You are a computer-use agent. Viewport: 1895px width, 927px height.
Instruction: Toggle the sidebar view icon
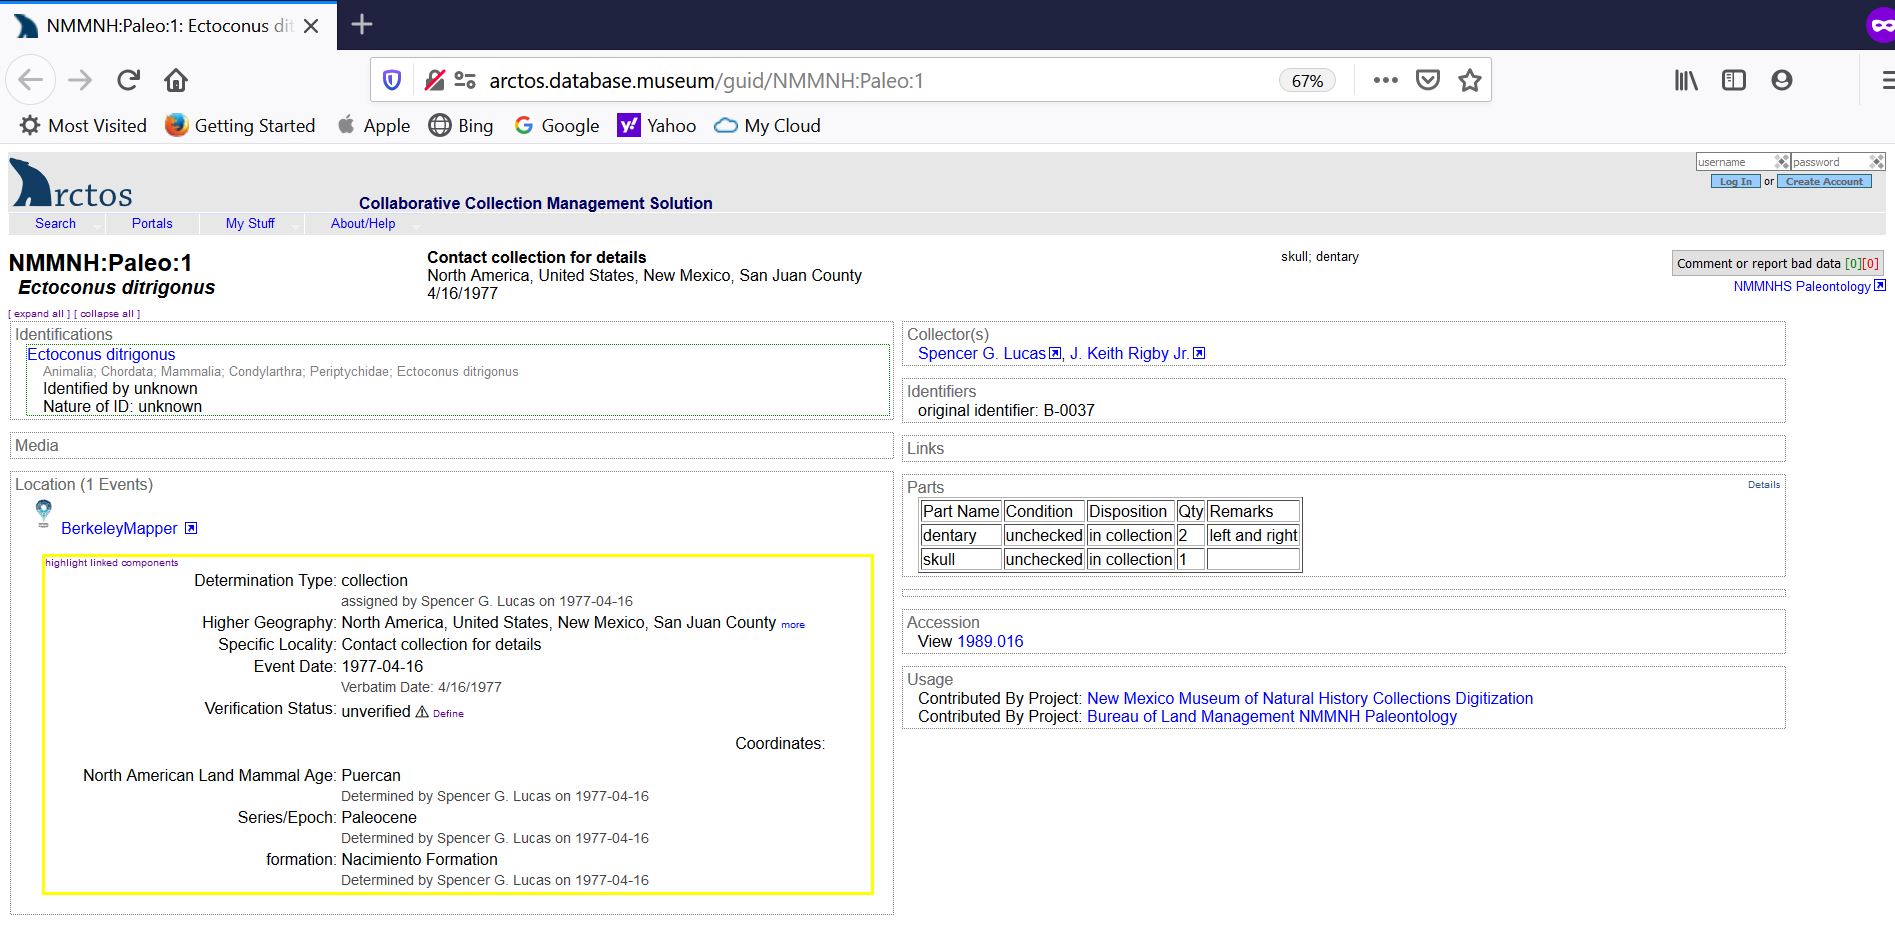tap(1733, 80)
